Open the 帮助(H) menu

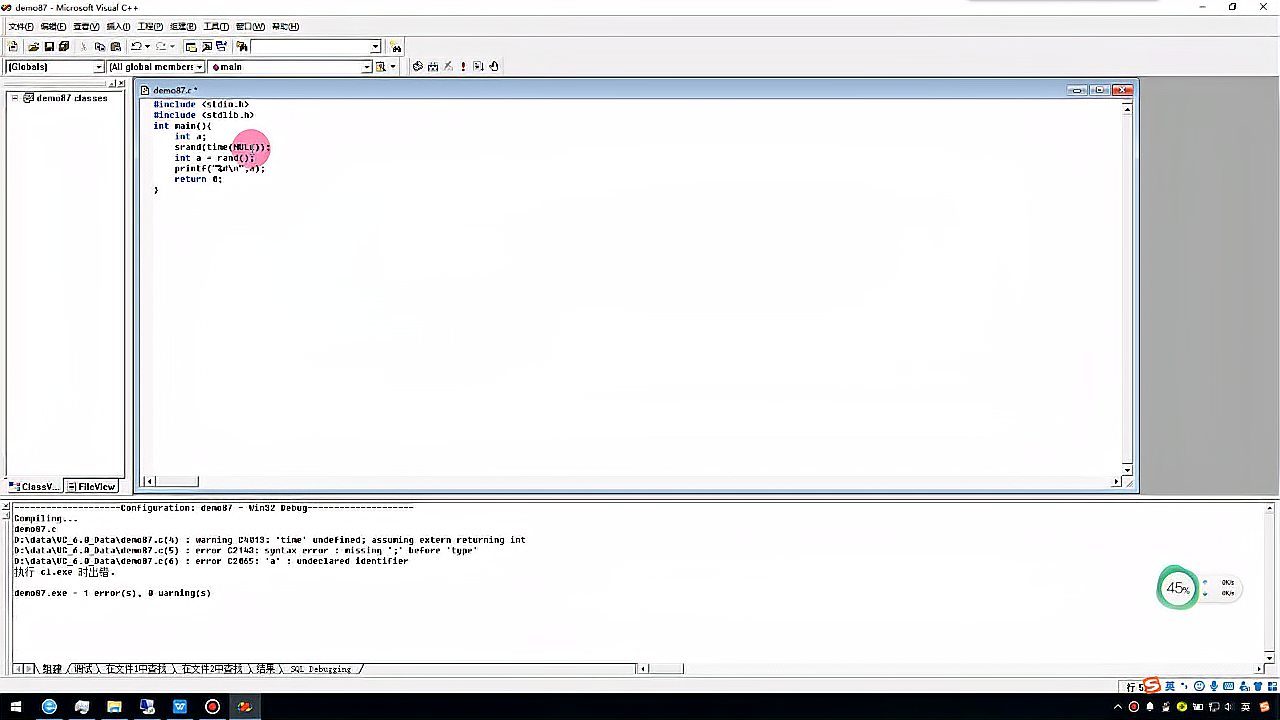click(x=285, y=26)
